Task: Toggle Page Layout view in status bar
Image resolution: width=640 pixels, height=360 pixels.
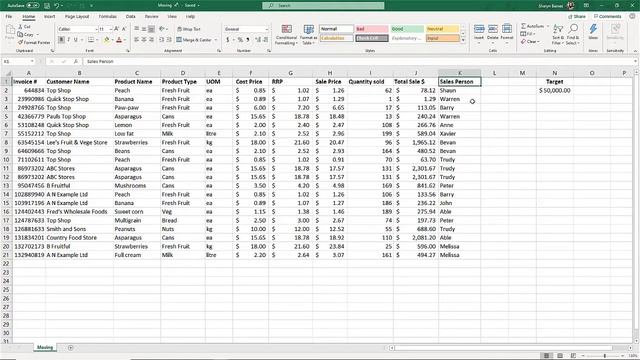Action: [x=560, y=356]
